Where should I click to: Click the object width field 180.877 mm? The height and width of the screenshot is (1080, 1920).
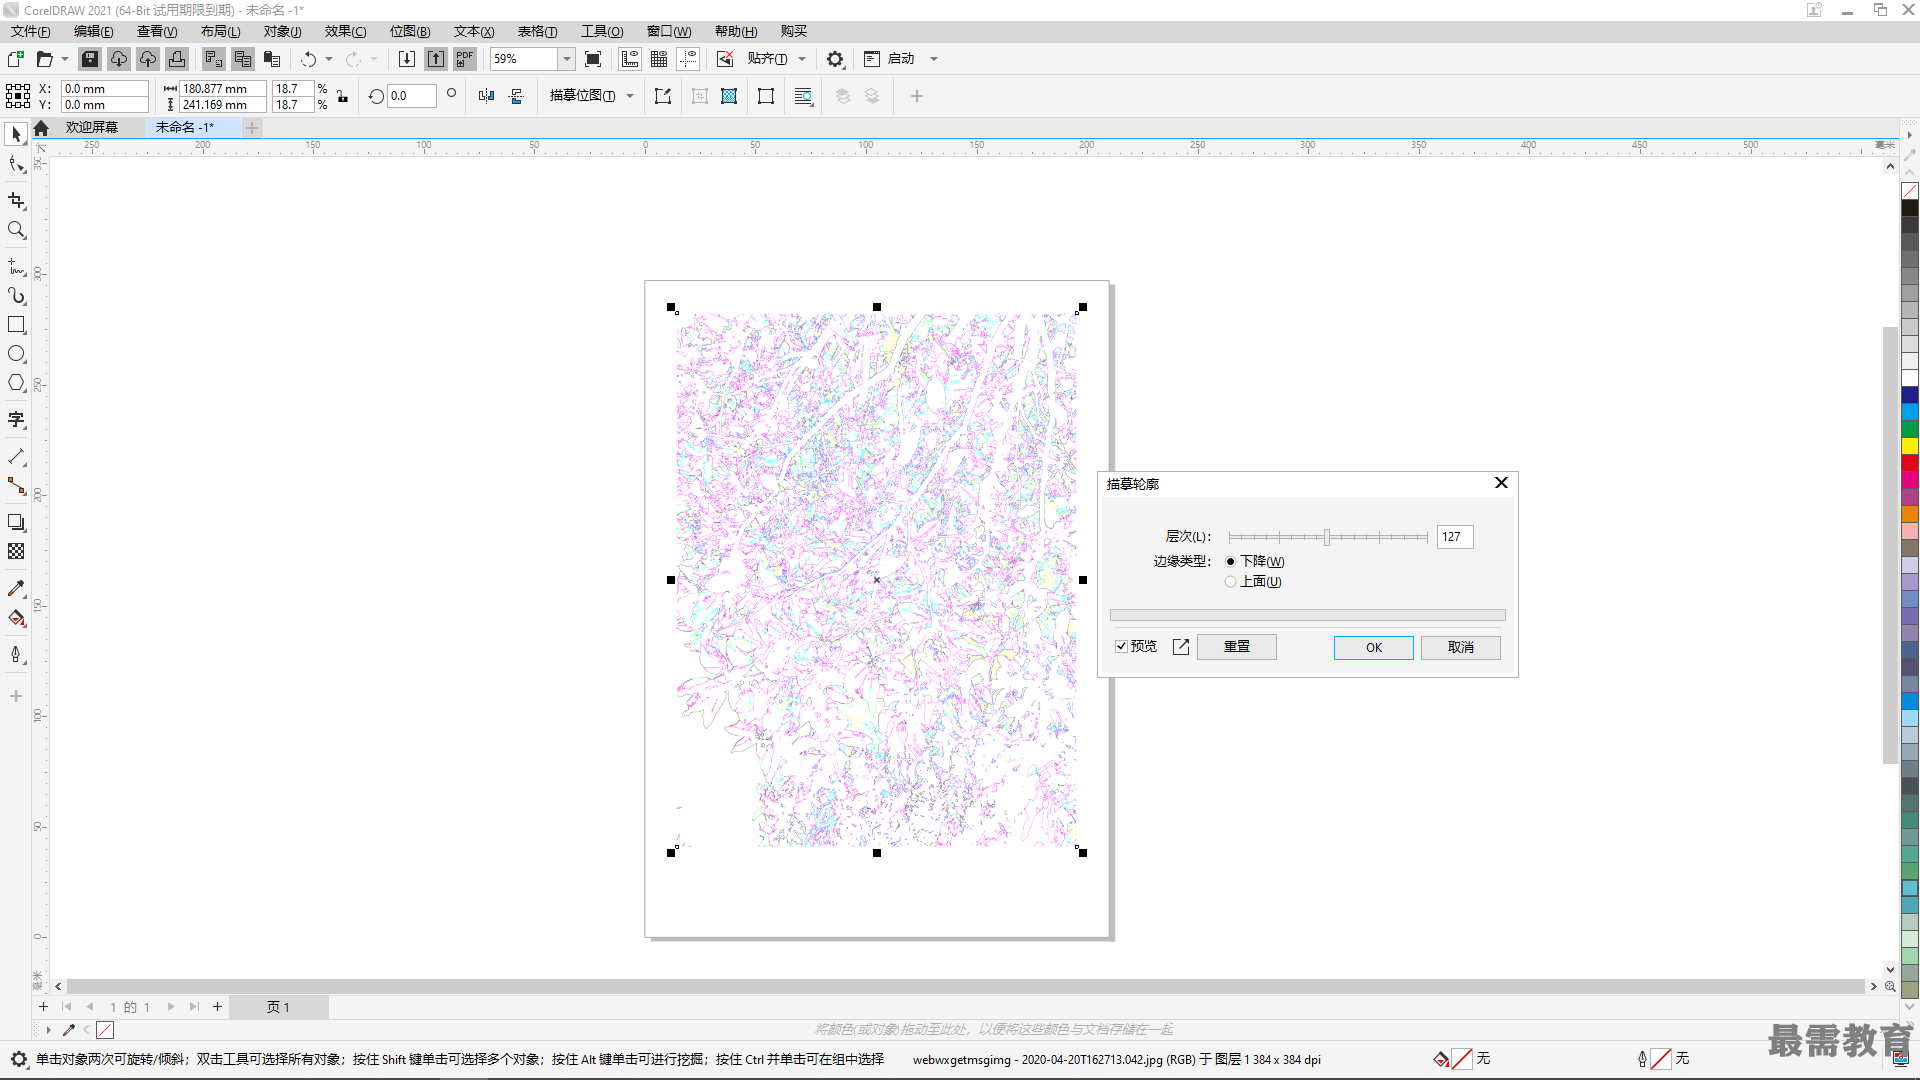[222, 88]
